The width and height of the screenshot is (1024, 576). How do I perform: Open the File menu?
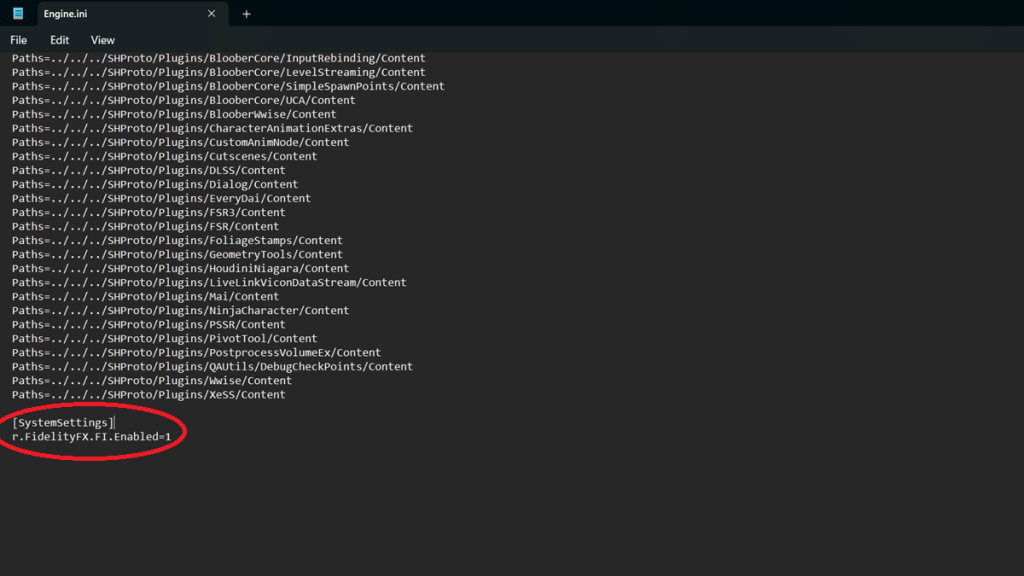point(19,40)
